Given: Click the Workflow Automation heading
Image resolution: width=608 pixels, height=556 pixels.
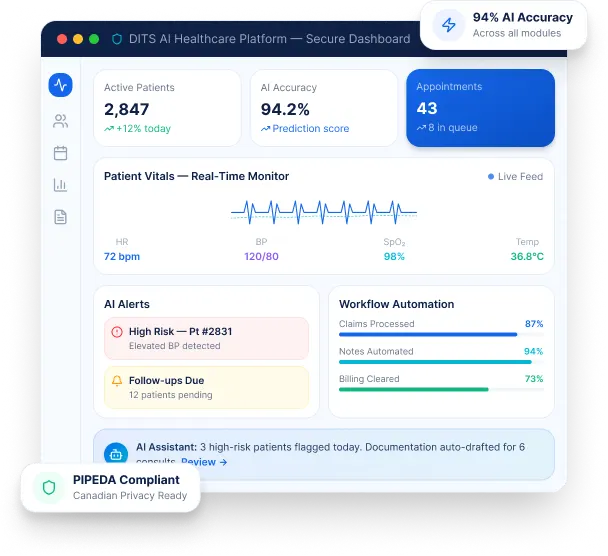Looking at the screenshot, I should point(396,304).
